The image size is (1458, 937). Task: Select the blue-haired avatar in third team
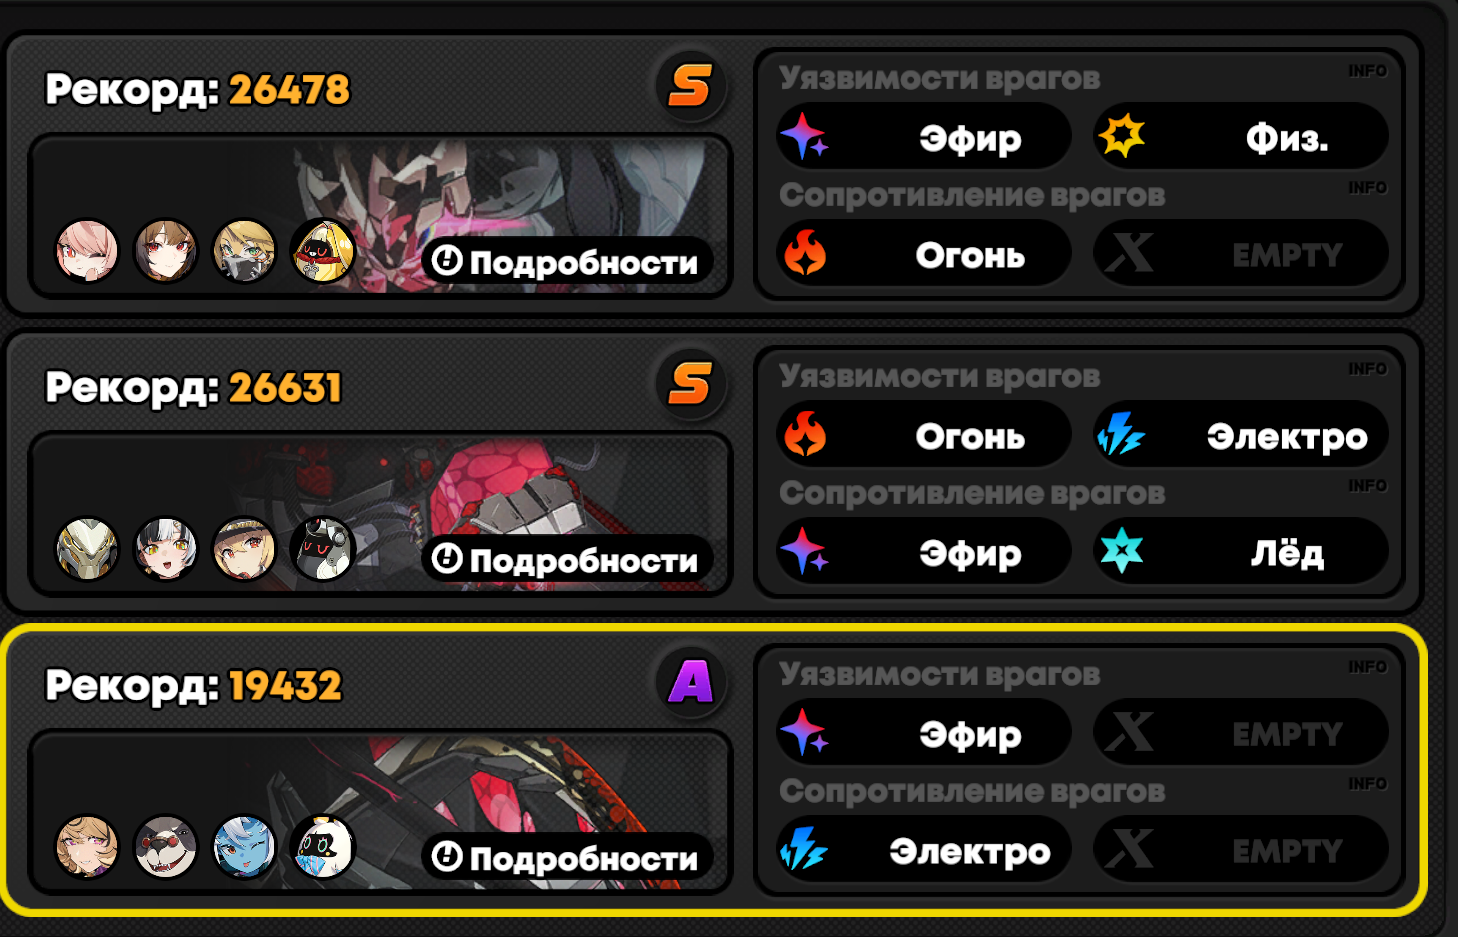(245, 847)
